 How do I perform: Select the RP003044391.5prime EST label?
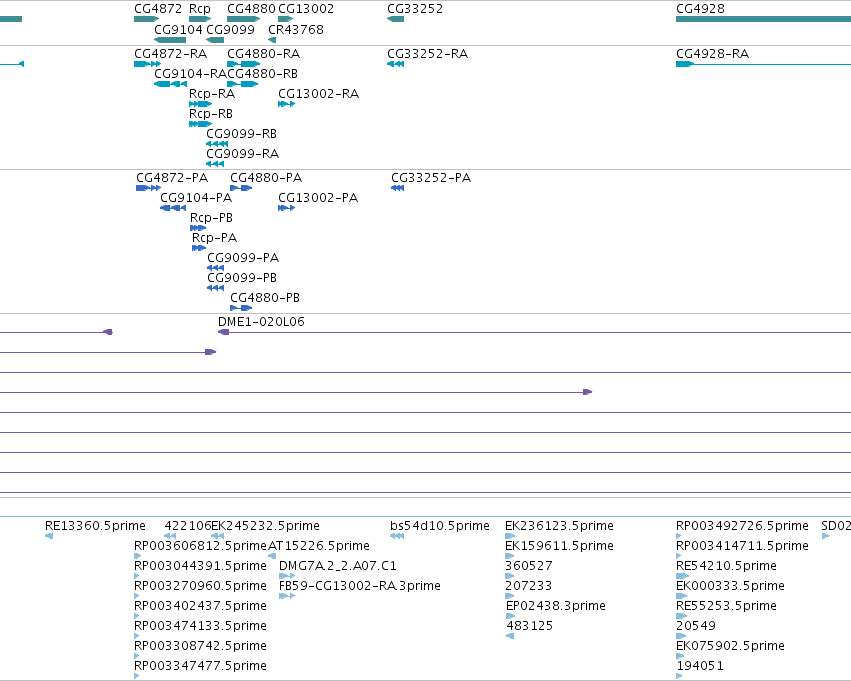200,566
